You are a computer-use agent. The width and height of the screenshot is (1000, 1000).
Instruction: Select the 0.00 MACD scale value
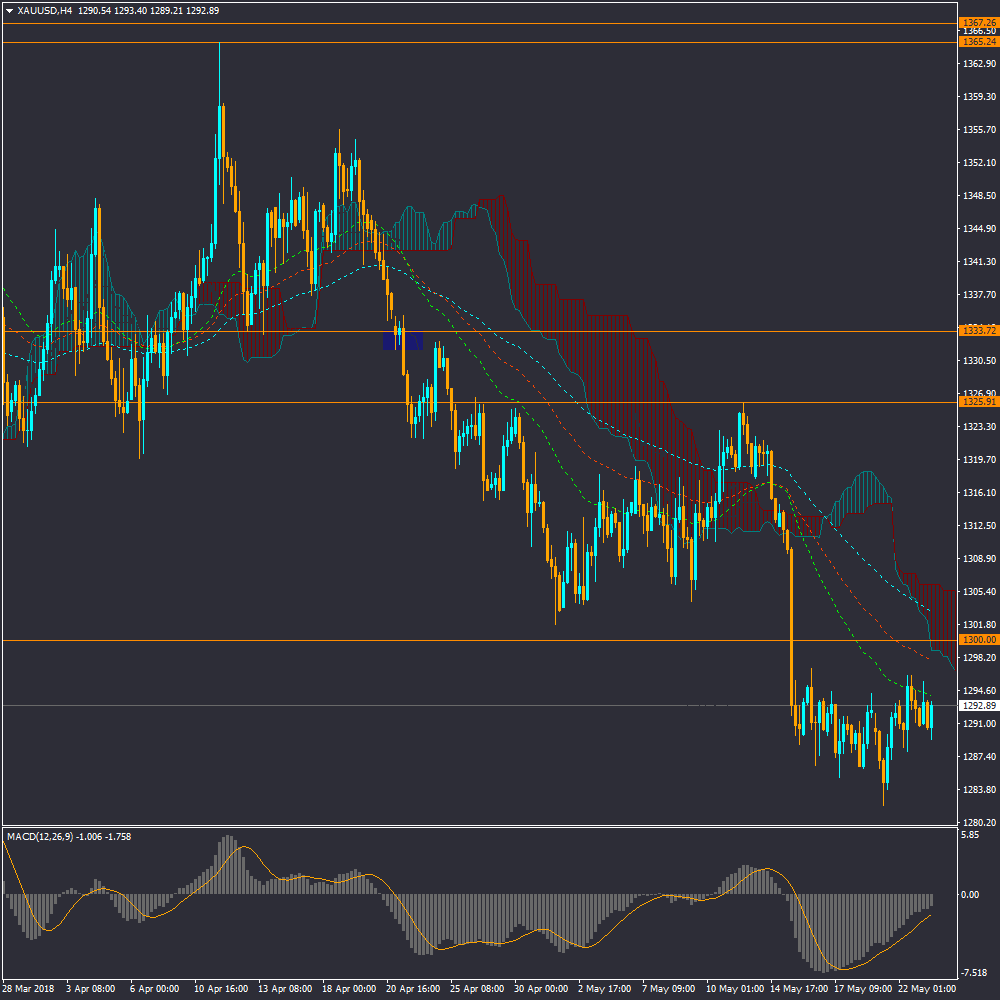pyautogui.click(x=970, y=895)
